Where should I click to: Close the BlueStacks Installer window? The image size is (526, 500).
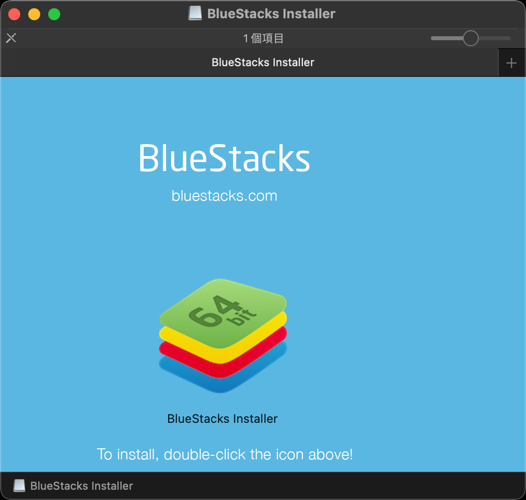coord(14,14)
